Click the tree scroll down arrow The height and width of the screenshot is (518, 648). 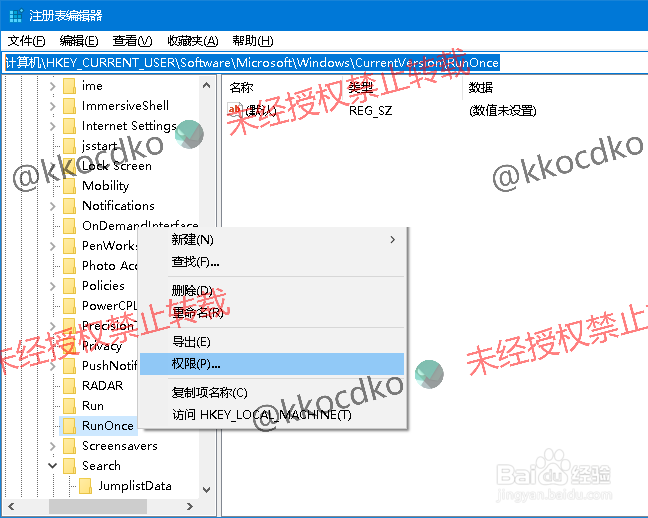coord(207,490)
